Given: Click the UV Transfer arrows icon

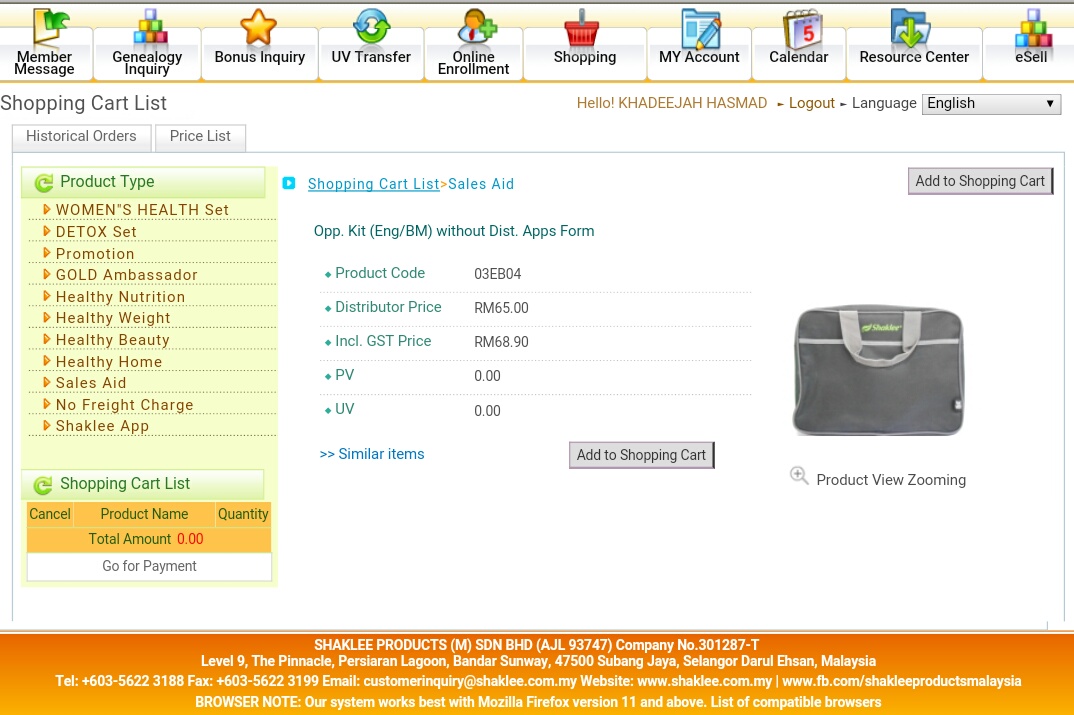Looking at the screenshot, I should pos(371,27).
